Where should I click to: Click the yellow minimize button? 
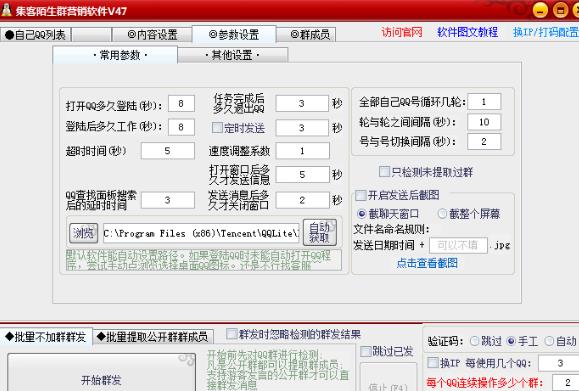[540, 10]
